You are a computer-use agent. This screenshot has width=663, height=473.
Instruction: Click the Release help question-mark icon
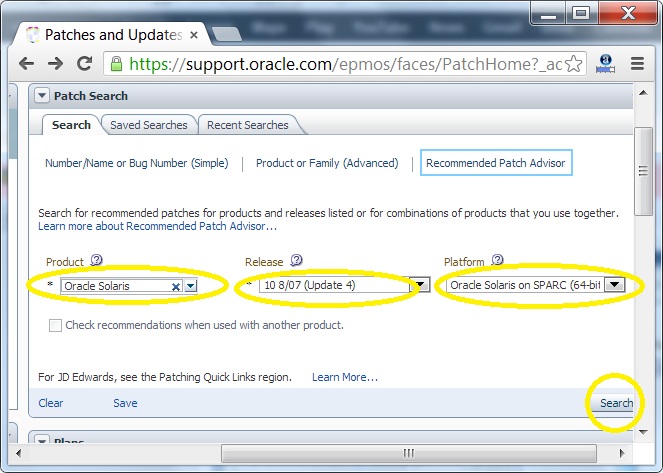click(296, 260)
